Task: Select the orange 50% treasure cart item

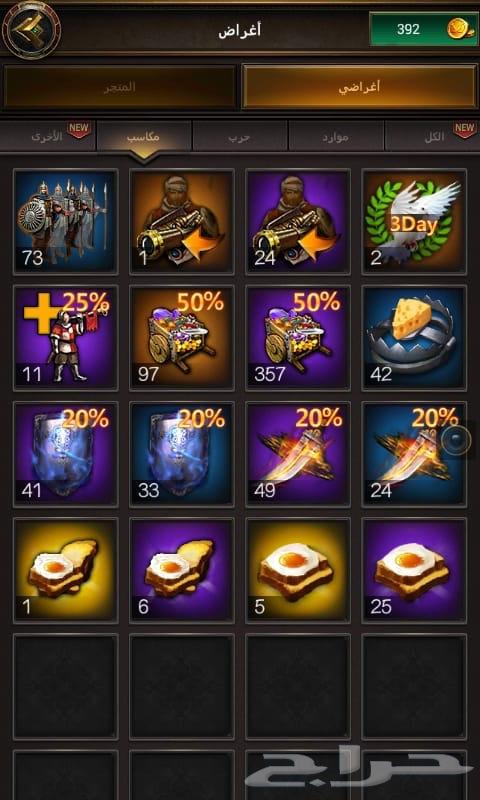Action: 182,338
